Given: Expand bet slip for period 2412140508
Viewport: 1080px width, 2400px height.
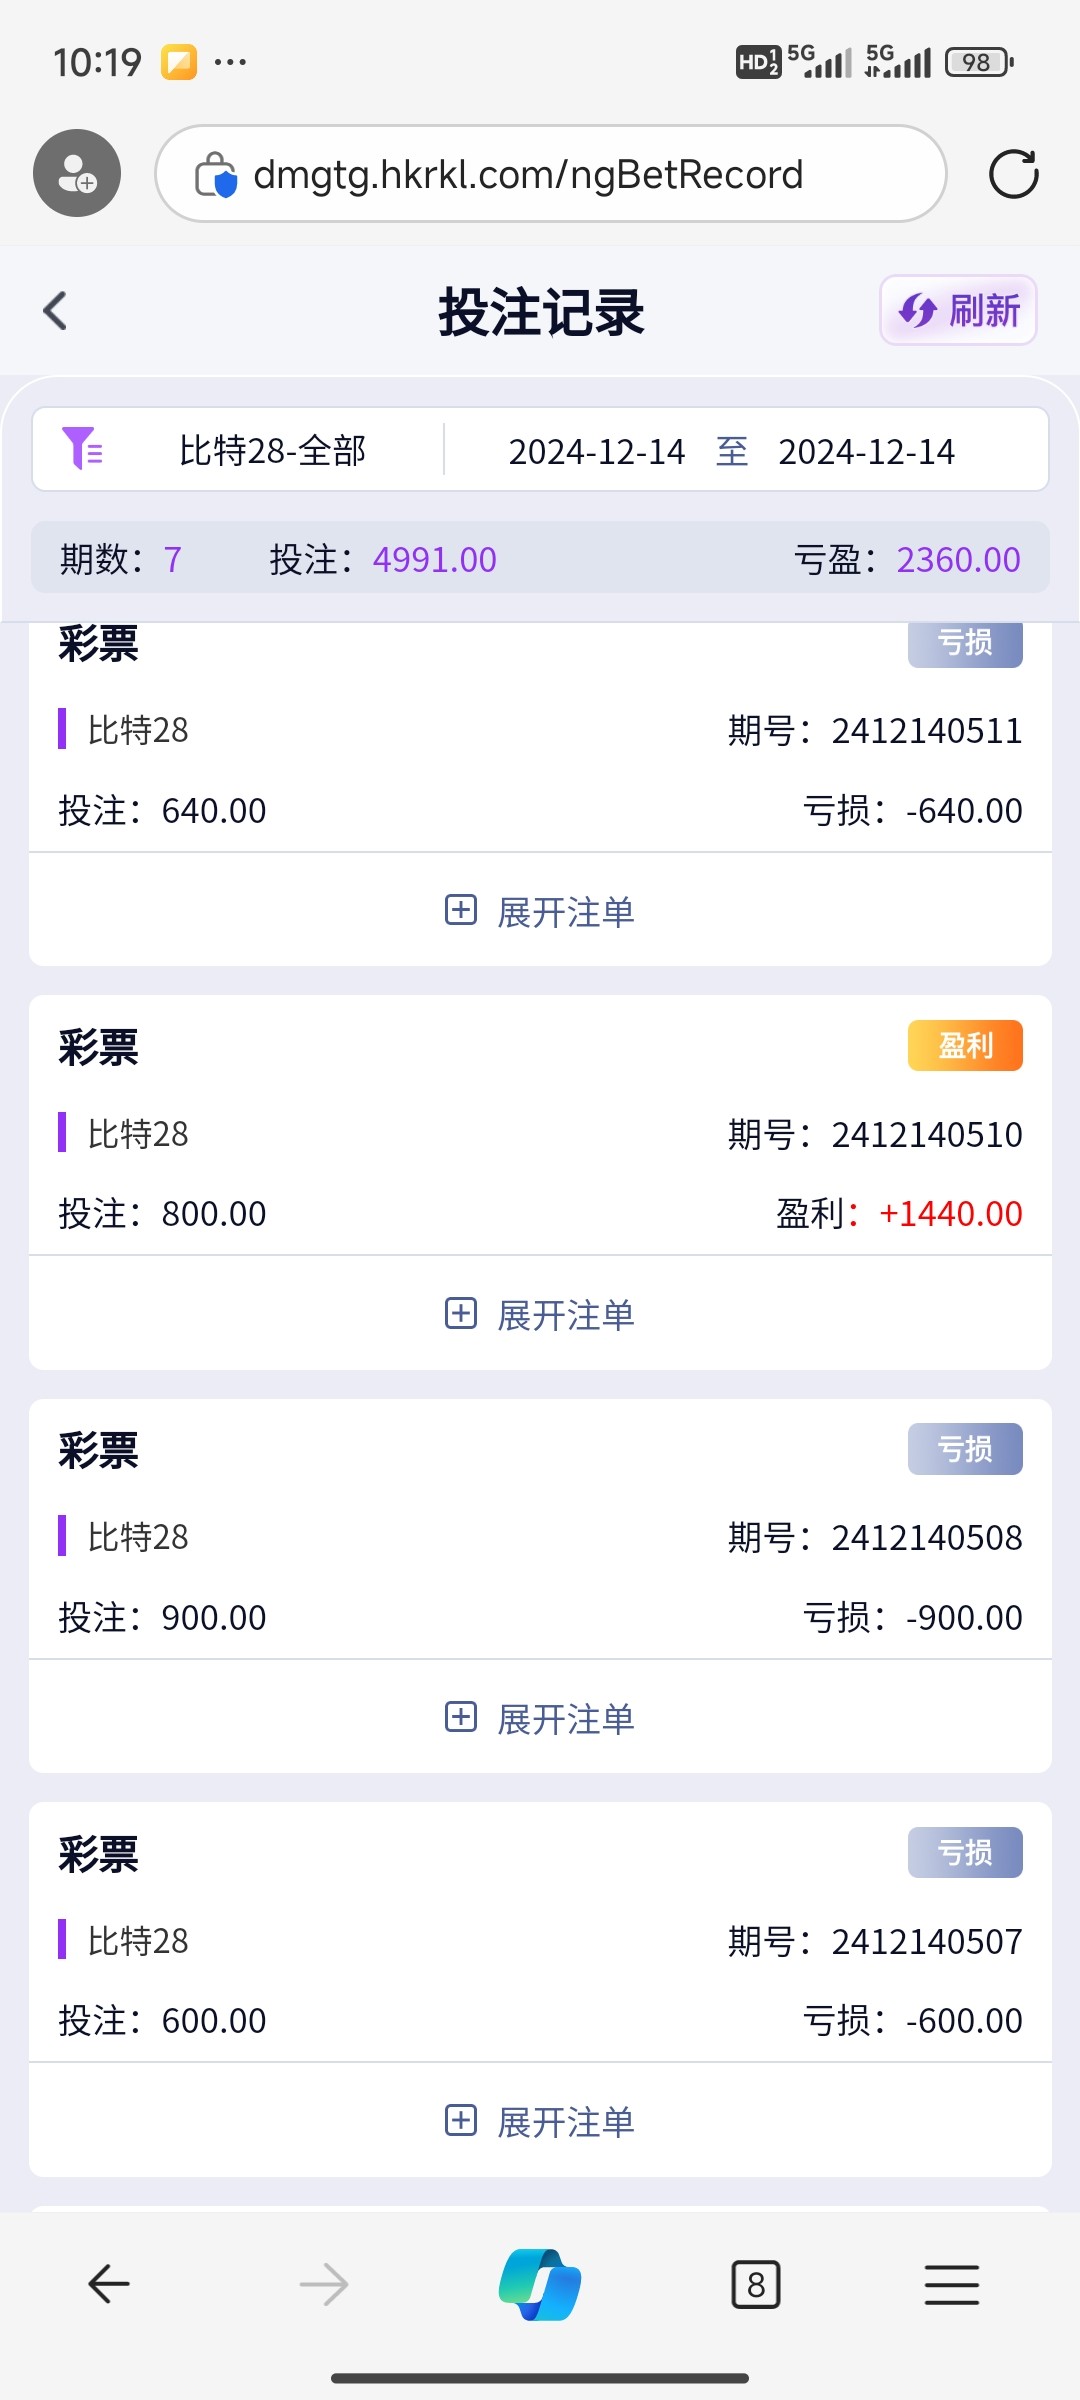Looking at the screenshot, I should (x=540, y=1718).
